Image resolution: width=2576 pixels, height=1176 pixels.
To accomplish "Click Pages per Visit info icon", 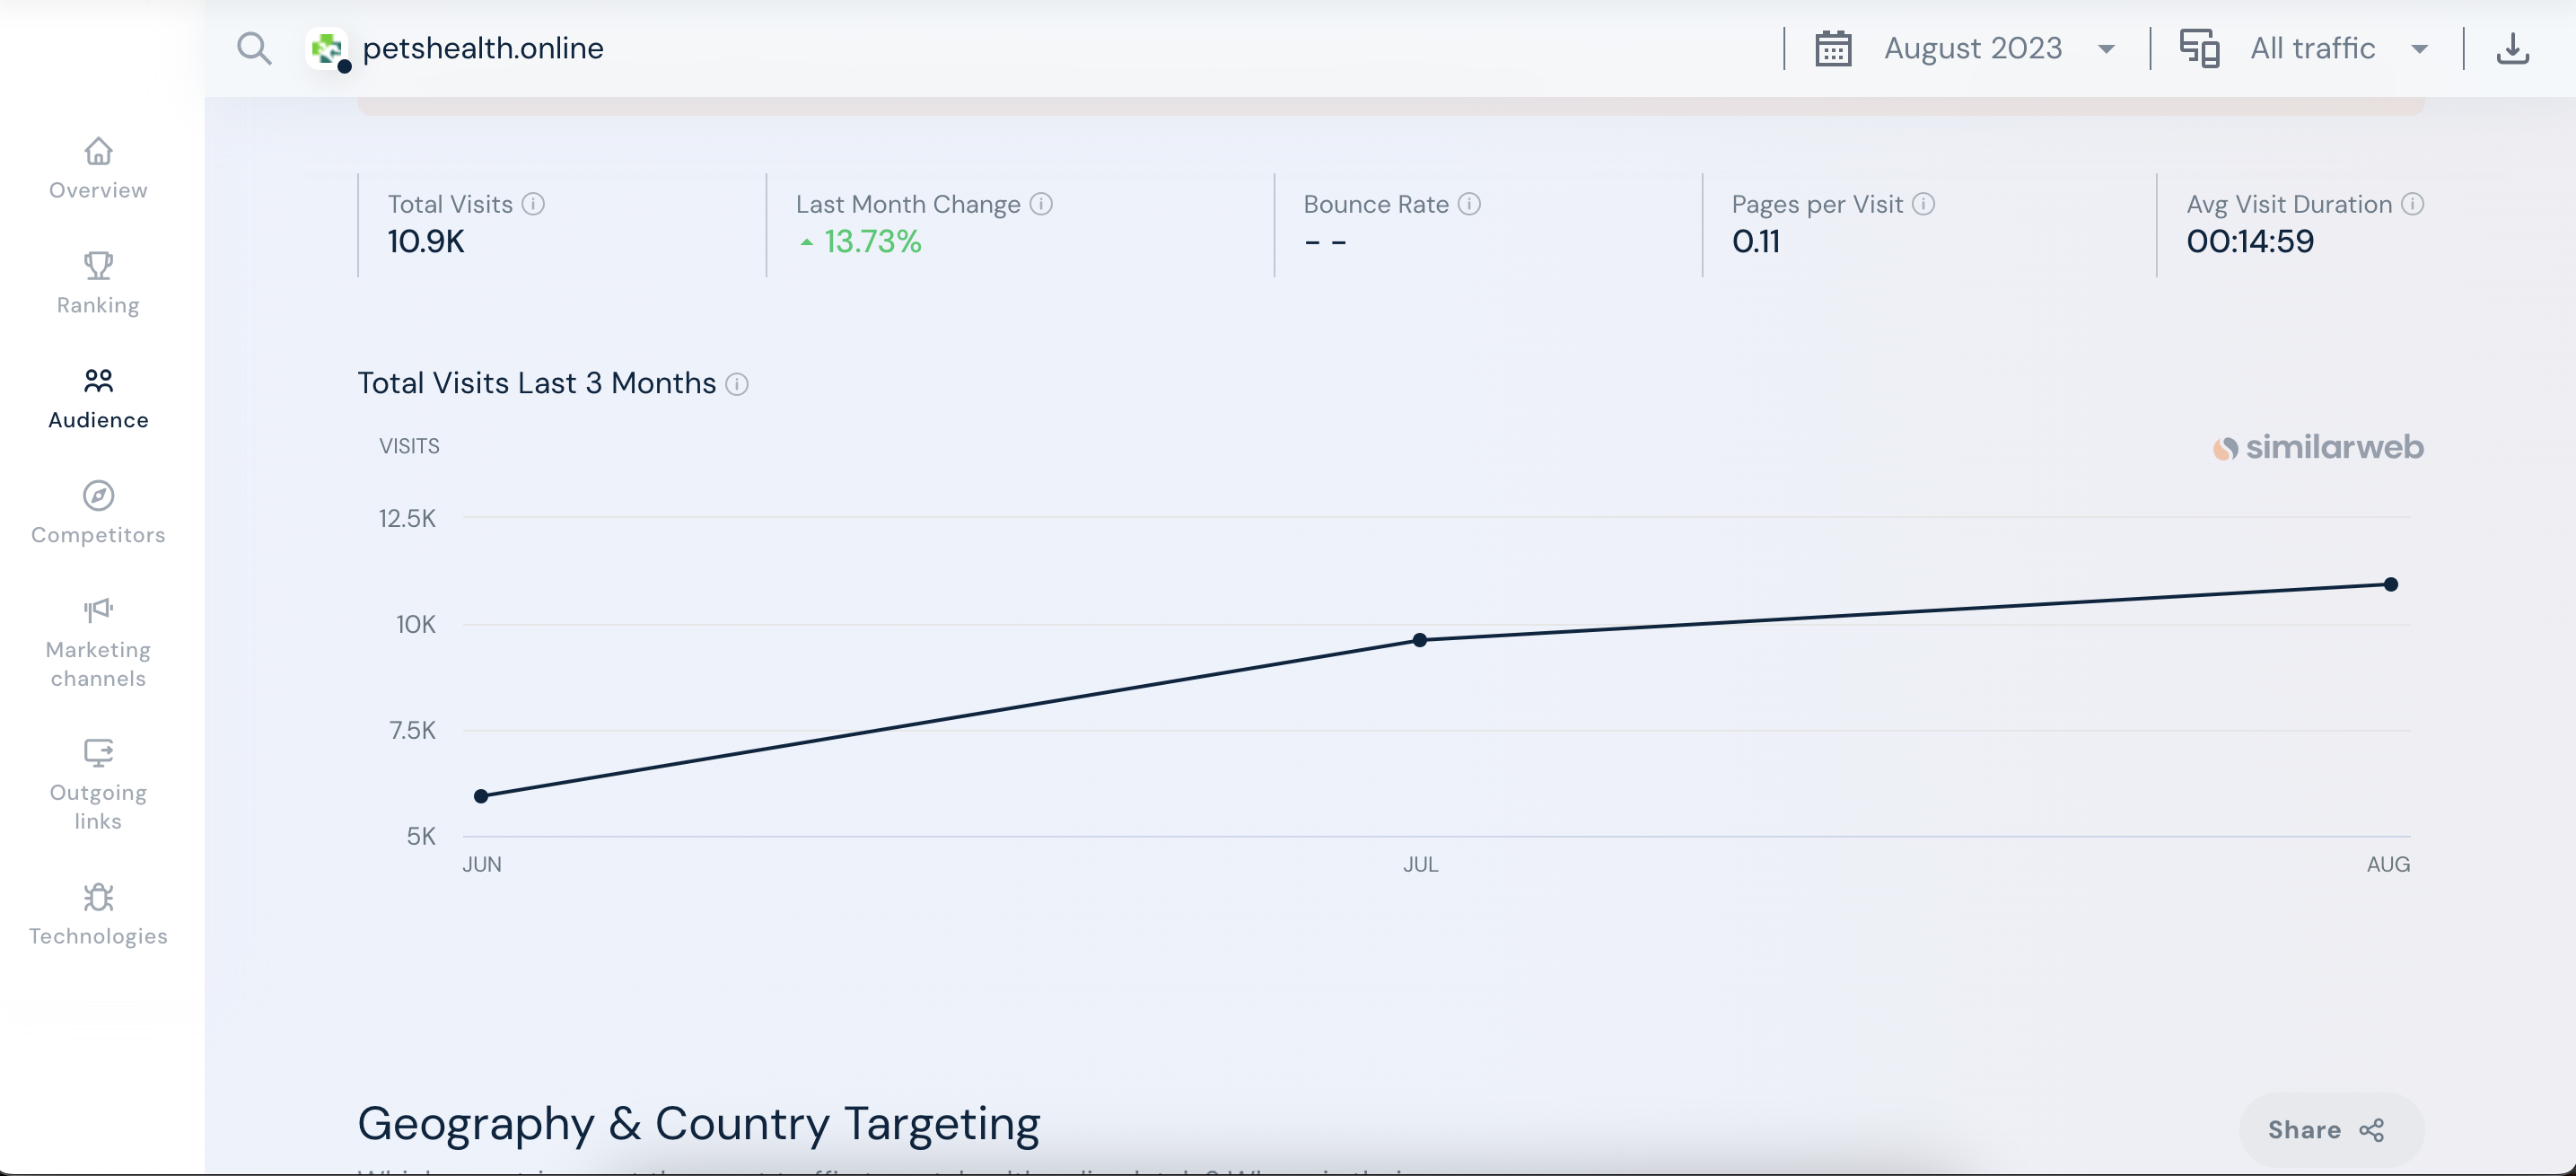I will point(1924,204).
